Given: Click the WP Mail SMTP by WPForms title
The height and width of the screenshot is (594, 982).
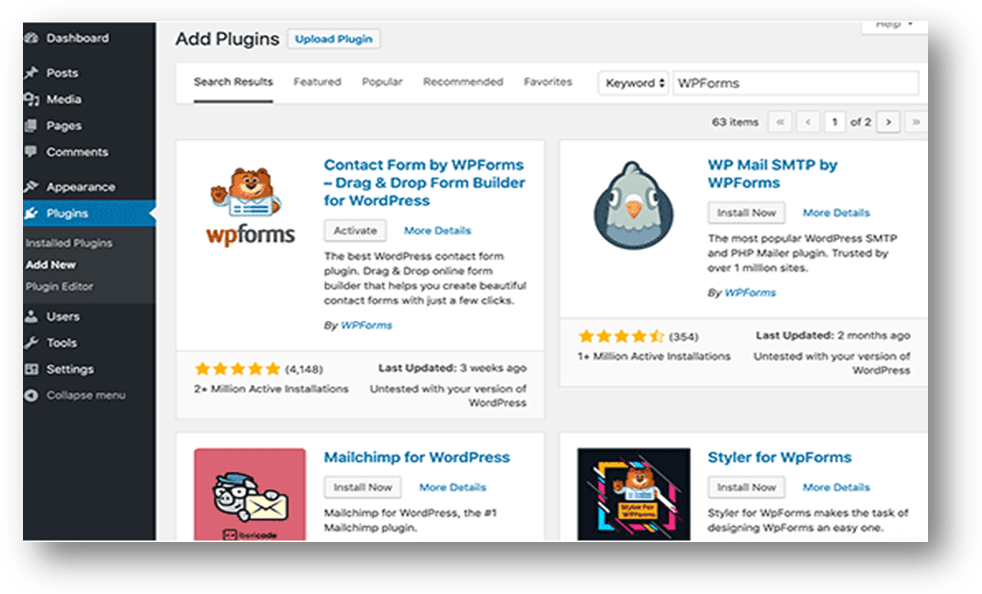Looking at the screenshot, I should pyautogui.click(x=772, y=174).
